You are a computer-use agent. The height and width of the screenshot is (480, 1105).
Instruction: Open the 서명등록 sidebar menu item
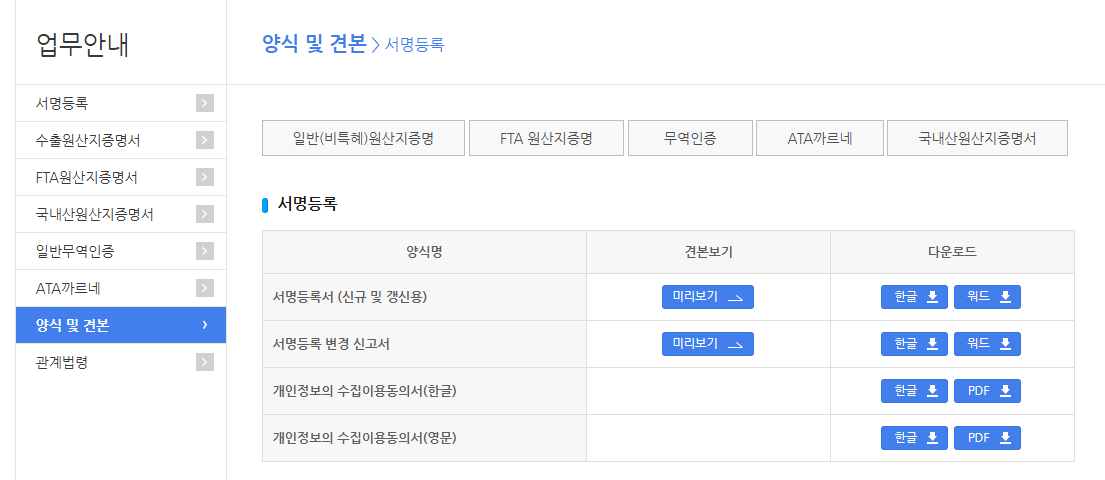[x=121, y=104]
